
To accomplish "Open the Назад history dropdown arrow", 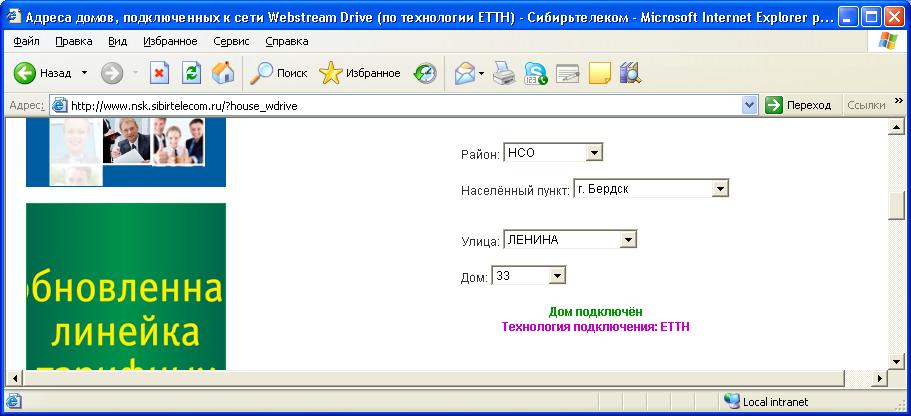I will point(84,73).
